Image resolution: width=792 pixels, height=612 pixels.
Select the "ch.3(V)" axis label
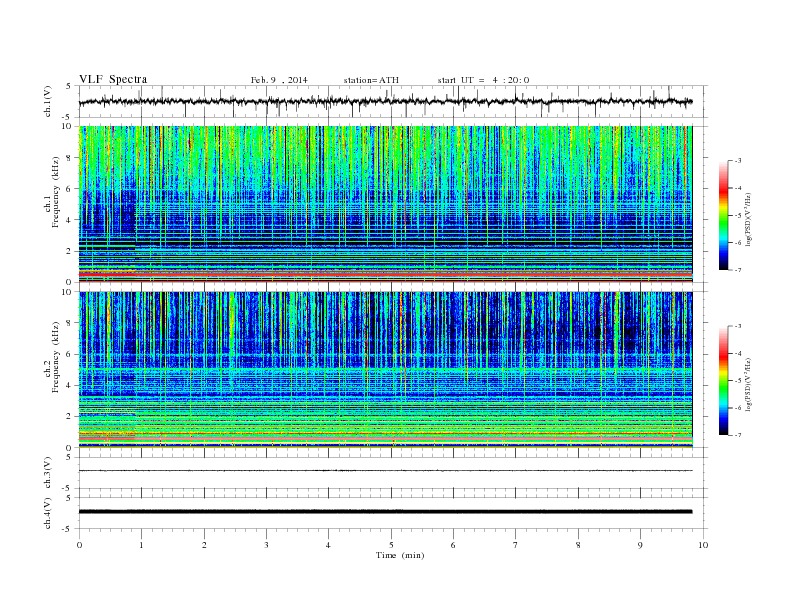(x=47, y=473)
